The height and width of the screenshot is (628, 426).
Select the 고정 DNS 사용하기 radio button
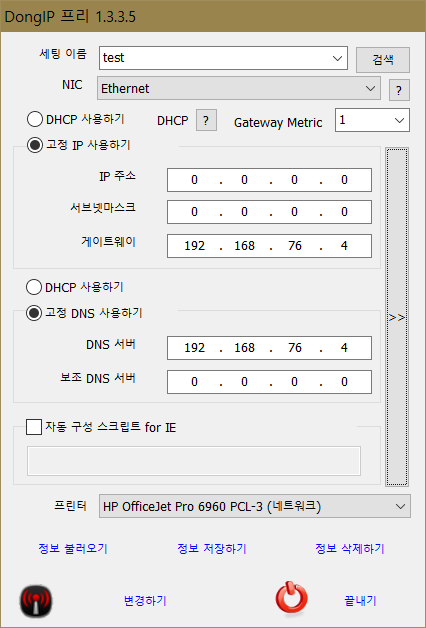coord(34,313)
